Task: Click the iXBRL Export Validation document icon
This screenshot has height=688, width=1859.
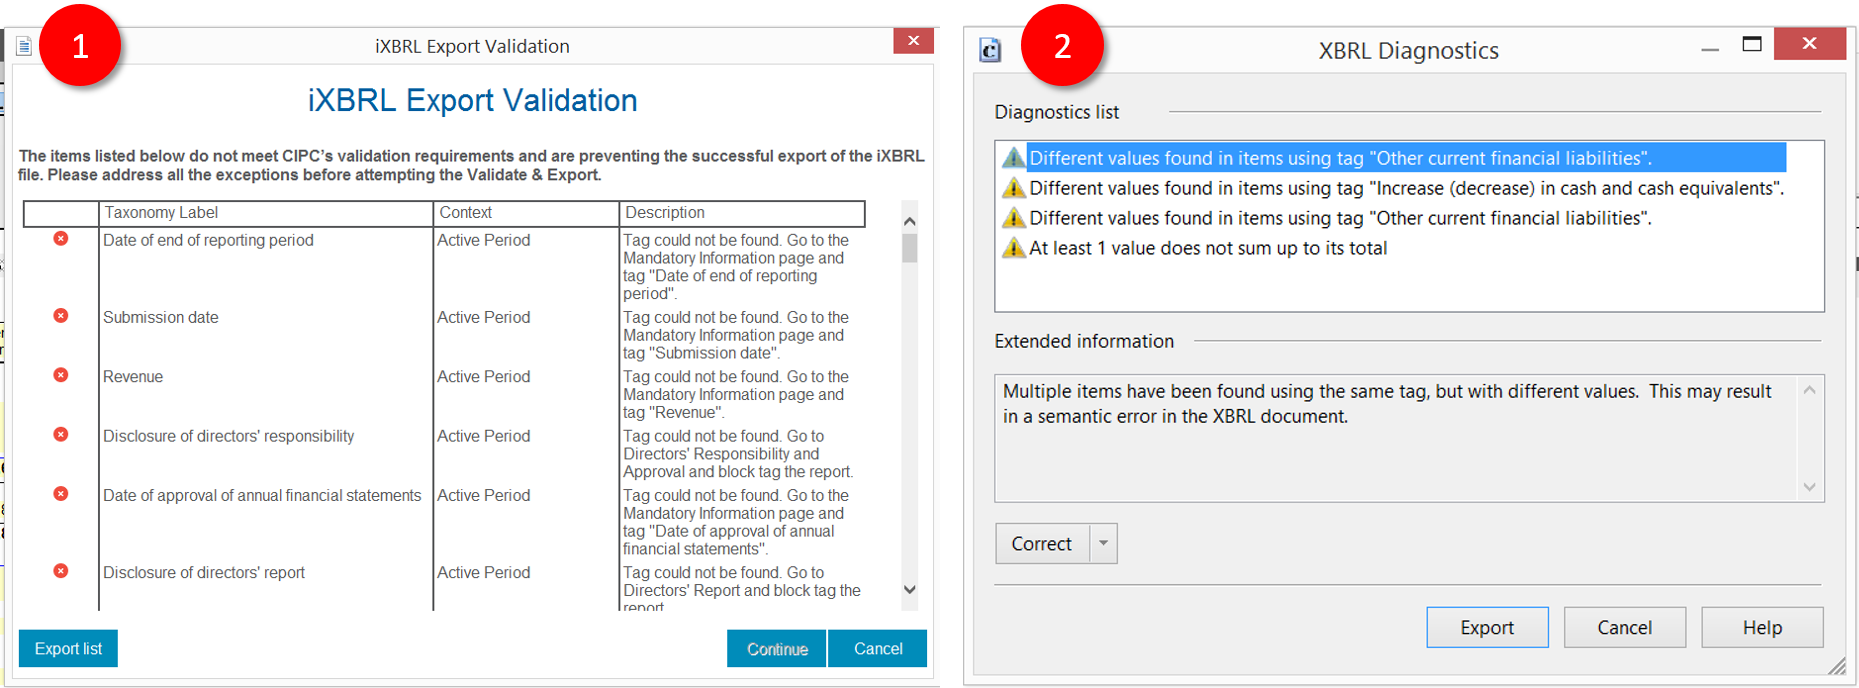Action: pos(24,46)
